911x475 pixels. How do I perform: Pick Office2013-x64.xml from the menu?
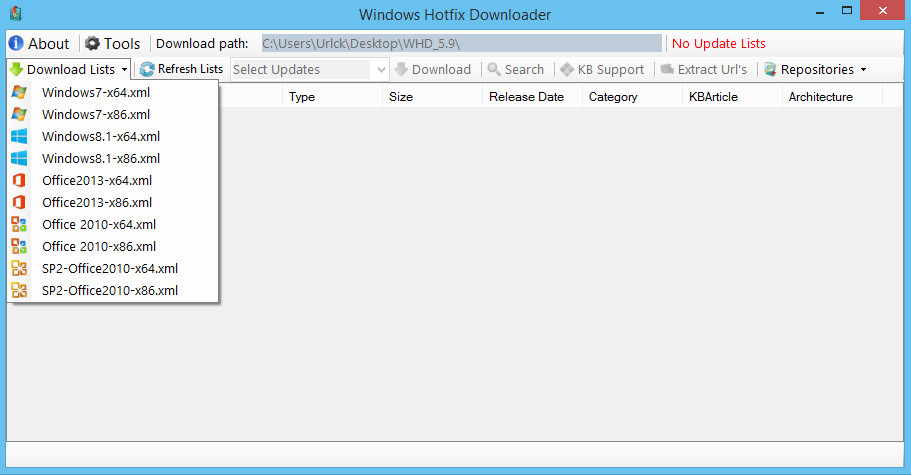pos(113,180)
